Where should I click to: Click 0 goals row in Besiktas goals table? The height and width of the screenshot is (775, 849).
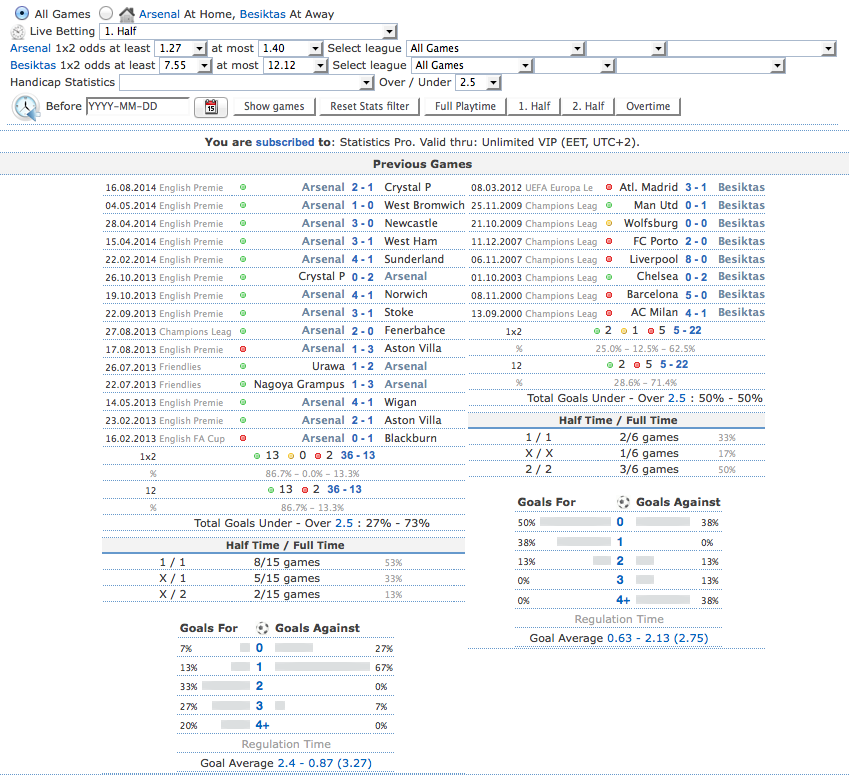click(618, 522)
